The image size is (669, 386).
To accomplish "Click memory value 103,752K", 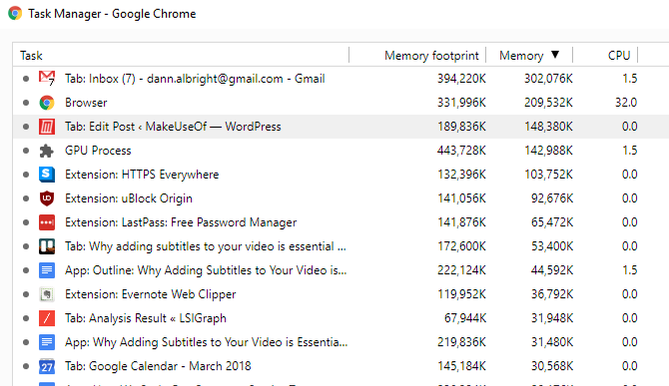I will (549, 174).
